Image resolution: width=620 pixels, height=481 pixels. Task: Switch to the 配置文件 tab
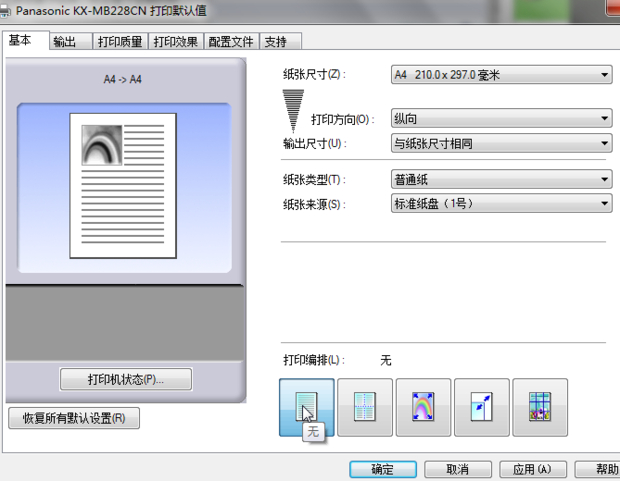231,42
